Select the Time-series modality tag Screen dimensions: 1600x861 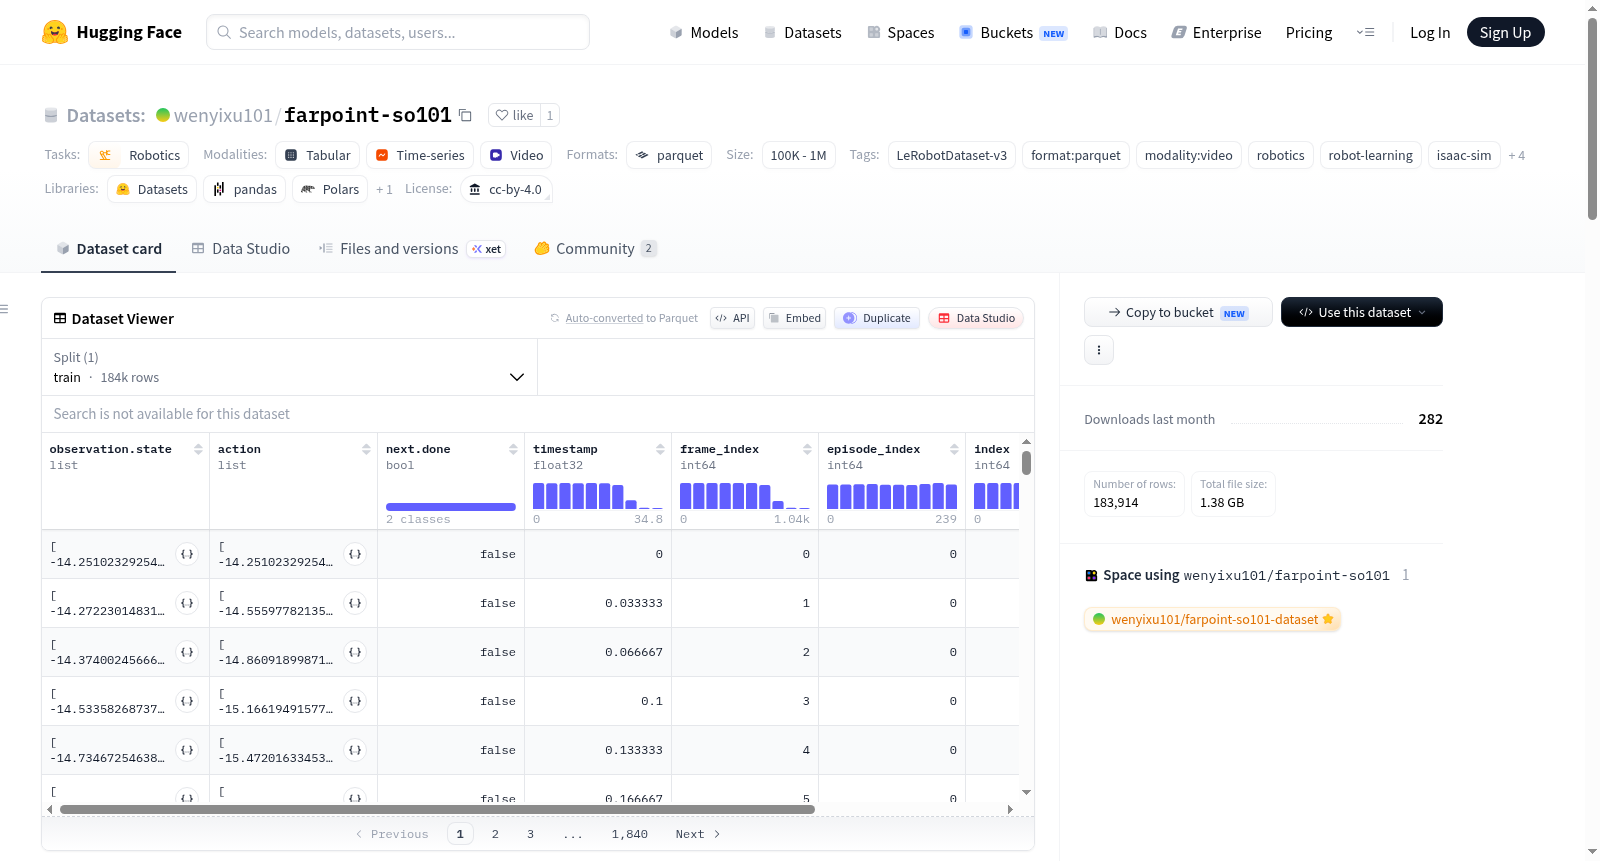(420, 155)
